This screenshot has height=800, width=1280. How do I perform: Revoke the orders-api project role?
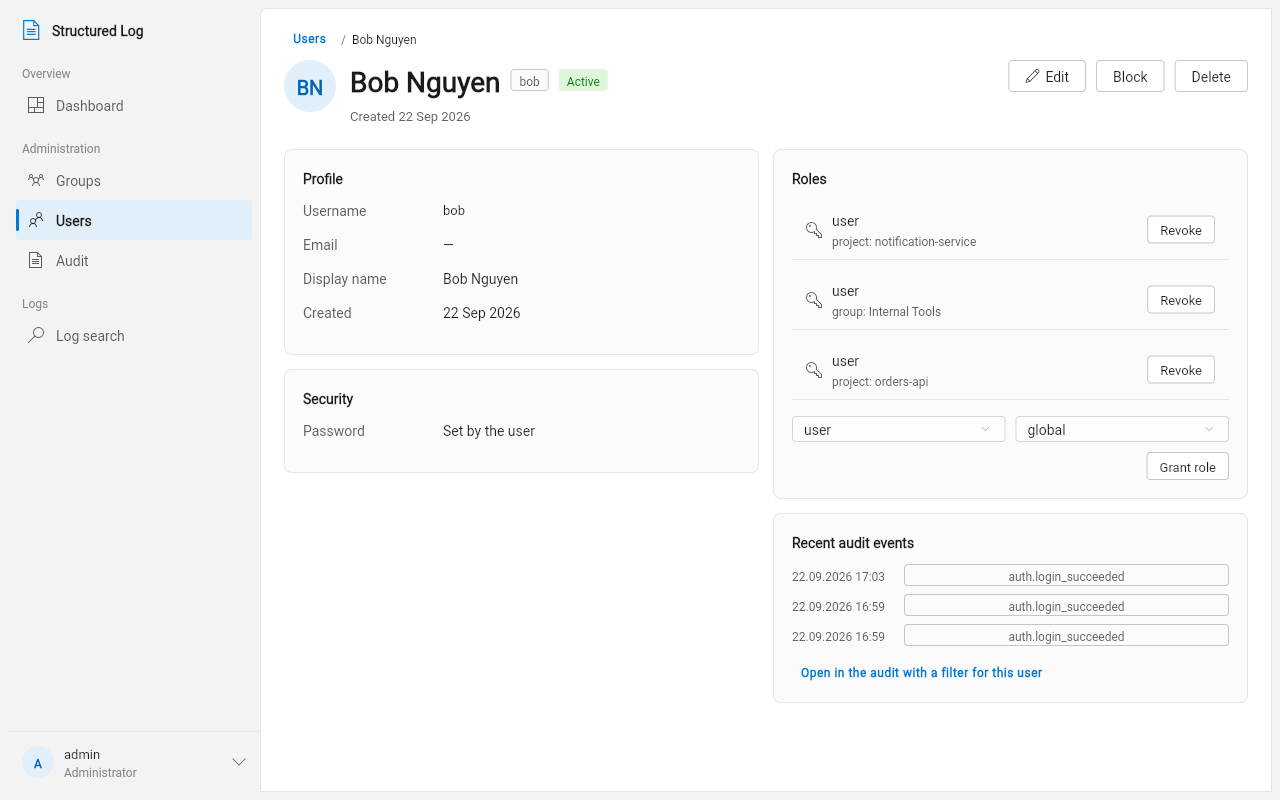coord(1181,370)
